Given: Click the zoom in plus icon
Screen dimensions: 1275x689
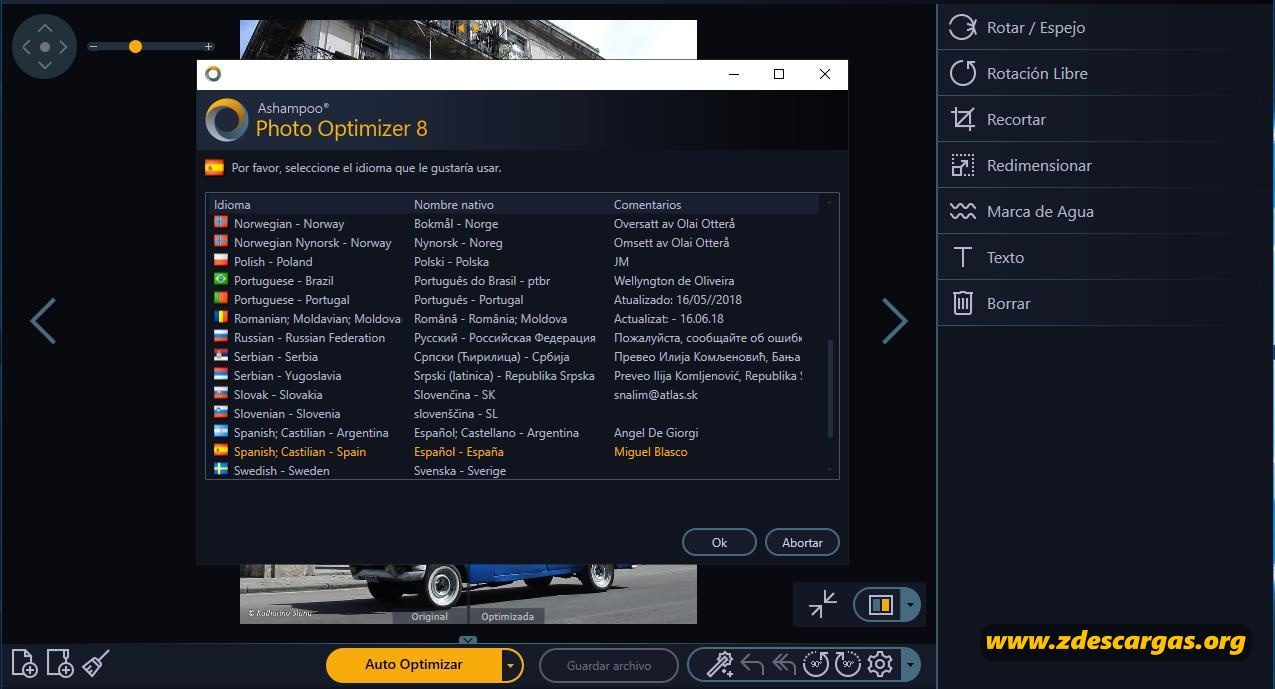Looking at the screenshot, I should click(208, 46).
